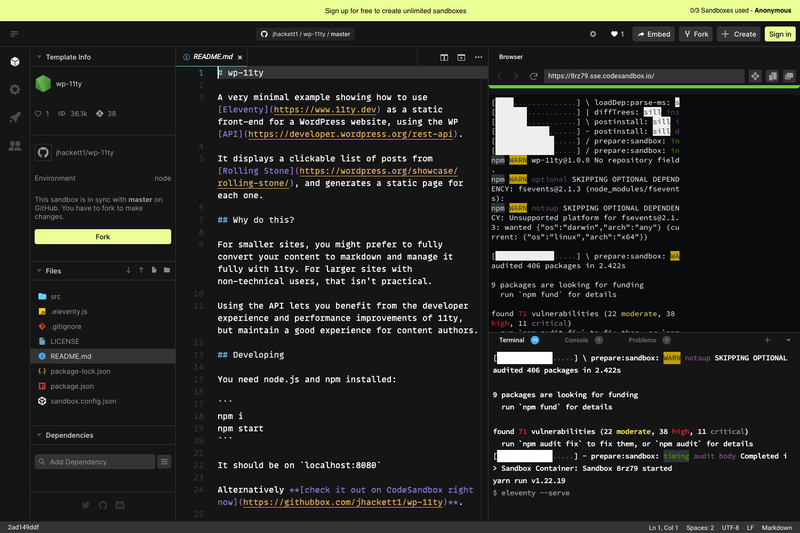Screen dimensions: 800x533
Task: Click the move preview cross-arrows icon
Action: 755,76
